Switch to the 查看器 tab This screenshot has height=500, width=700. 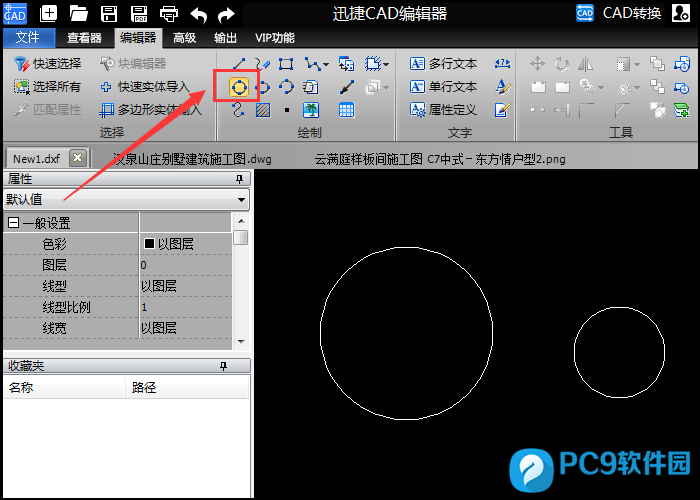tap(84, 38)
